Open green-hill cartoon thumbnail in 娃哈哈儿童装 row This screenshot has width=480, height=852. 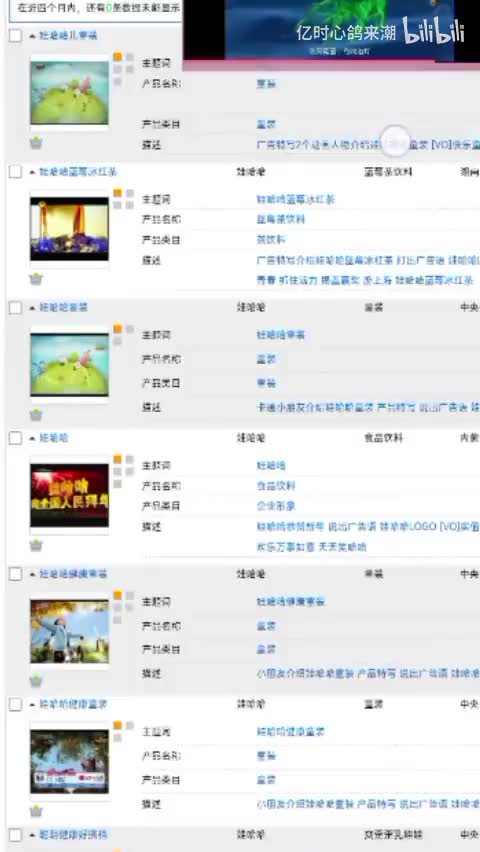(x=69, y=93)
